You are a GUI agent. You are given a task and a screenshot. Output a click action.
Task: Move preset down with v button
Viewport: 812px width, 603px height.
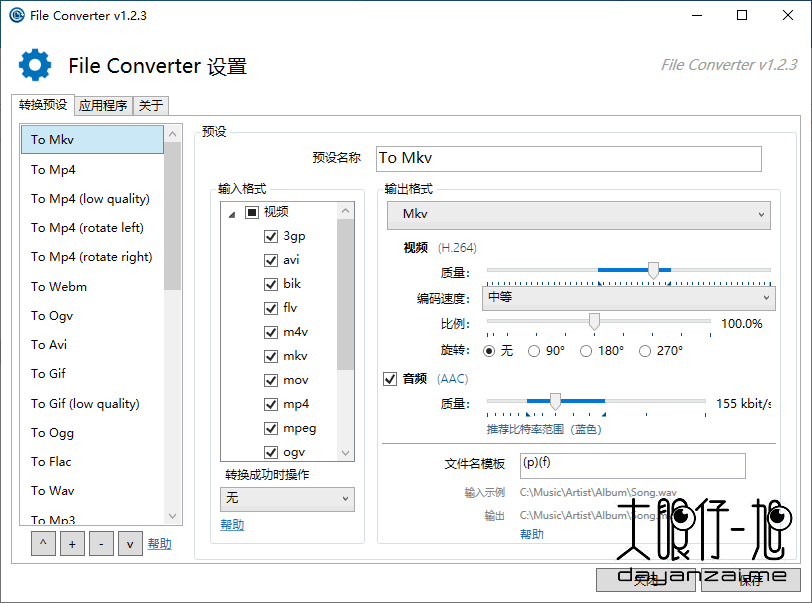tap(130, 543)
